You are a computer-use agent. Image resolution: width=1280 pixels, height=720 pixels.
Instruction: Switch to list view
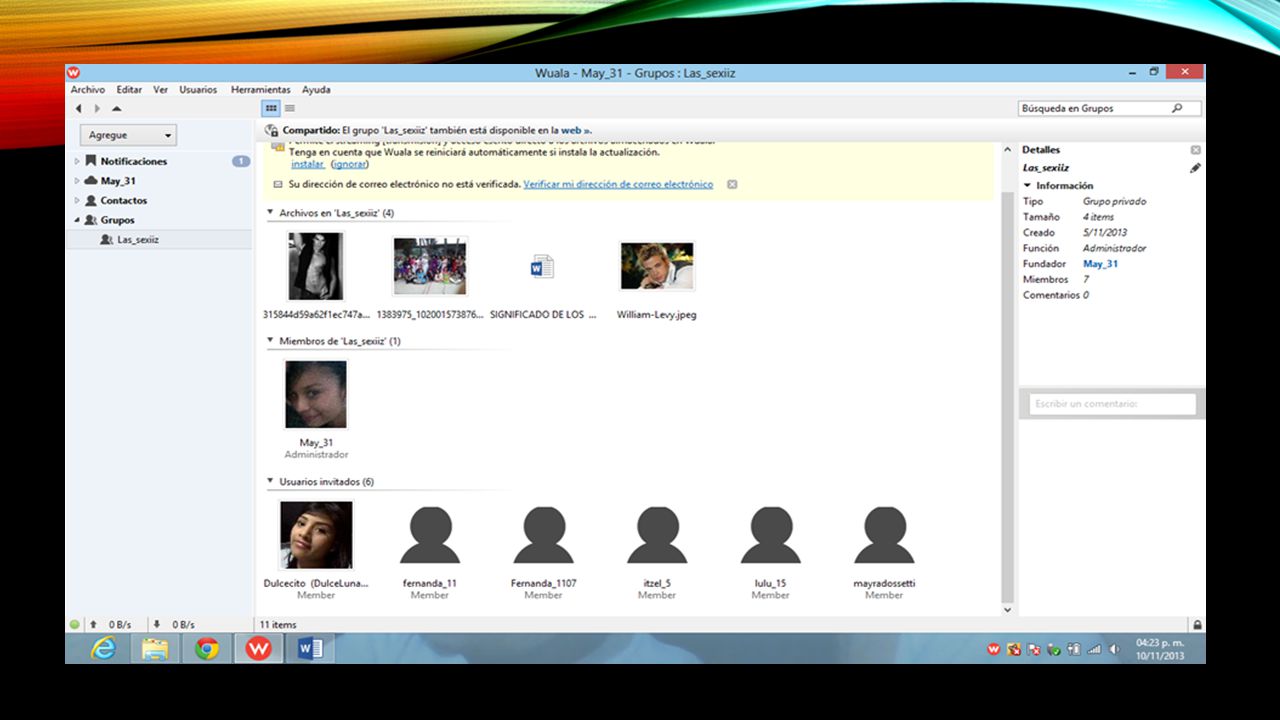point(289,108)
